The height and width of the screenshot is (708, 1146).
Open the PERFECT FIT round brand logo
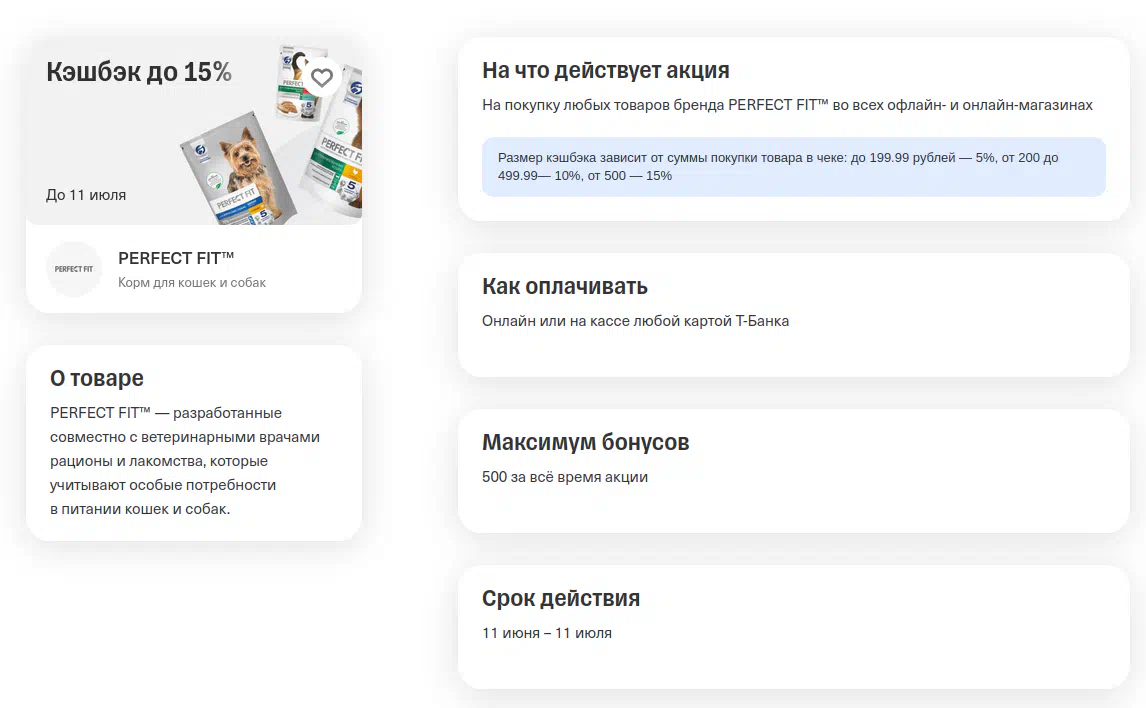(74, 269)
